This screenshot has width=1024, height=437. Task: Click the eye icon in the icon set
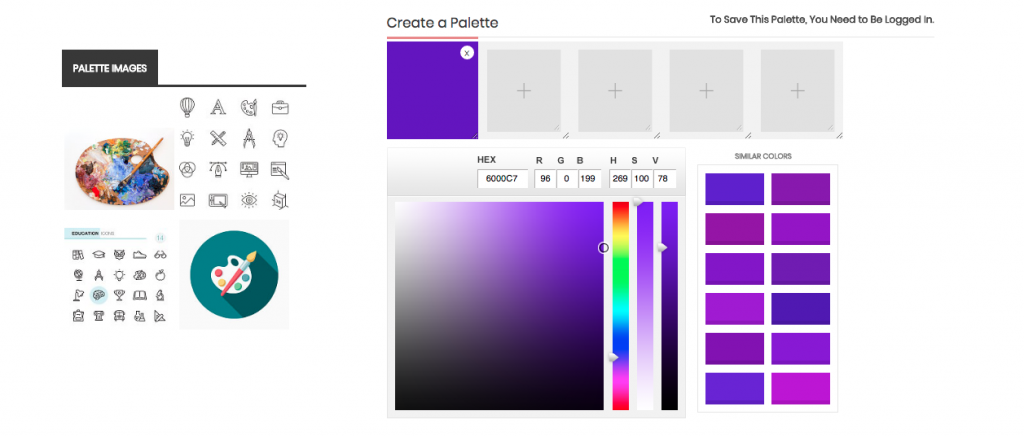(x=249, y=200)
